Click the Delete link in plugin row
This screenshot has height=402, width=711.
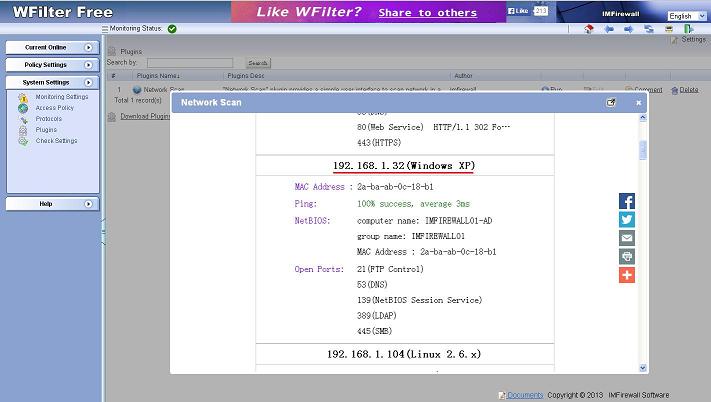pyautogui.click(x=689, y=90)
